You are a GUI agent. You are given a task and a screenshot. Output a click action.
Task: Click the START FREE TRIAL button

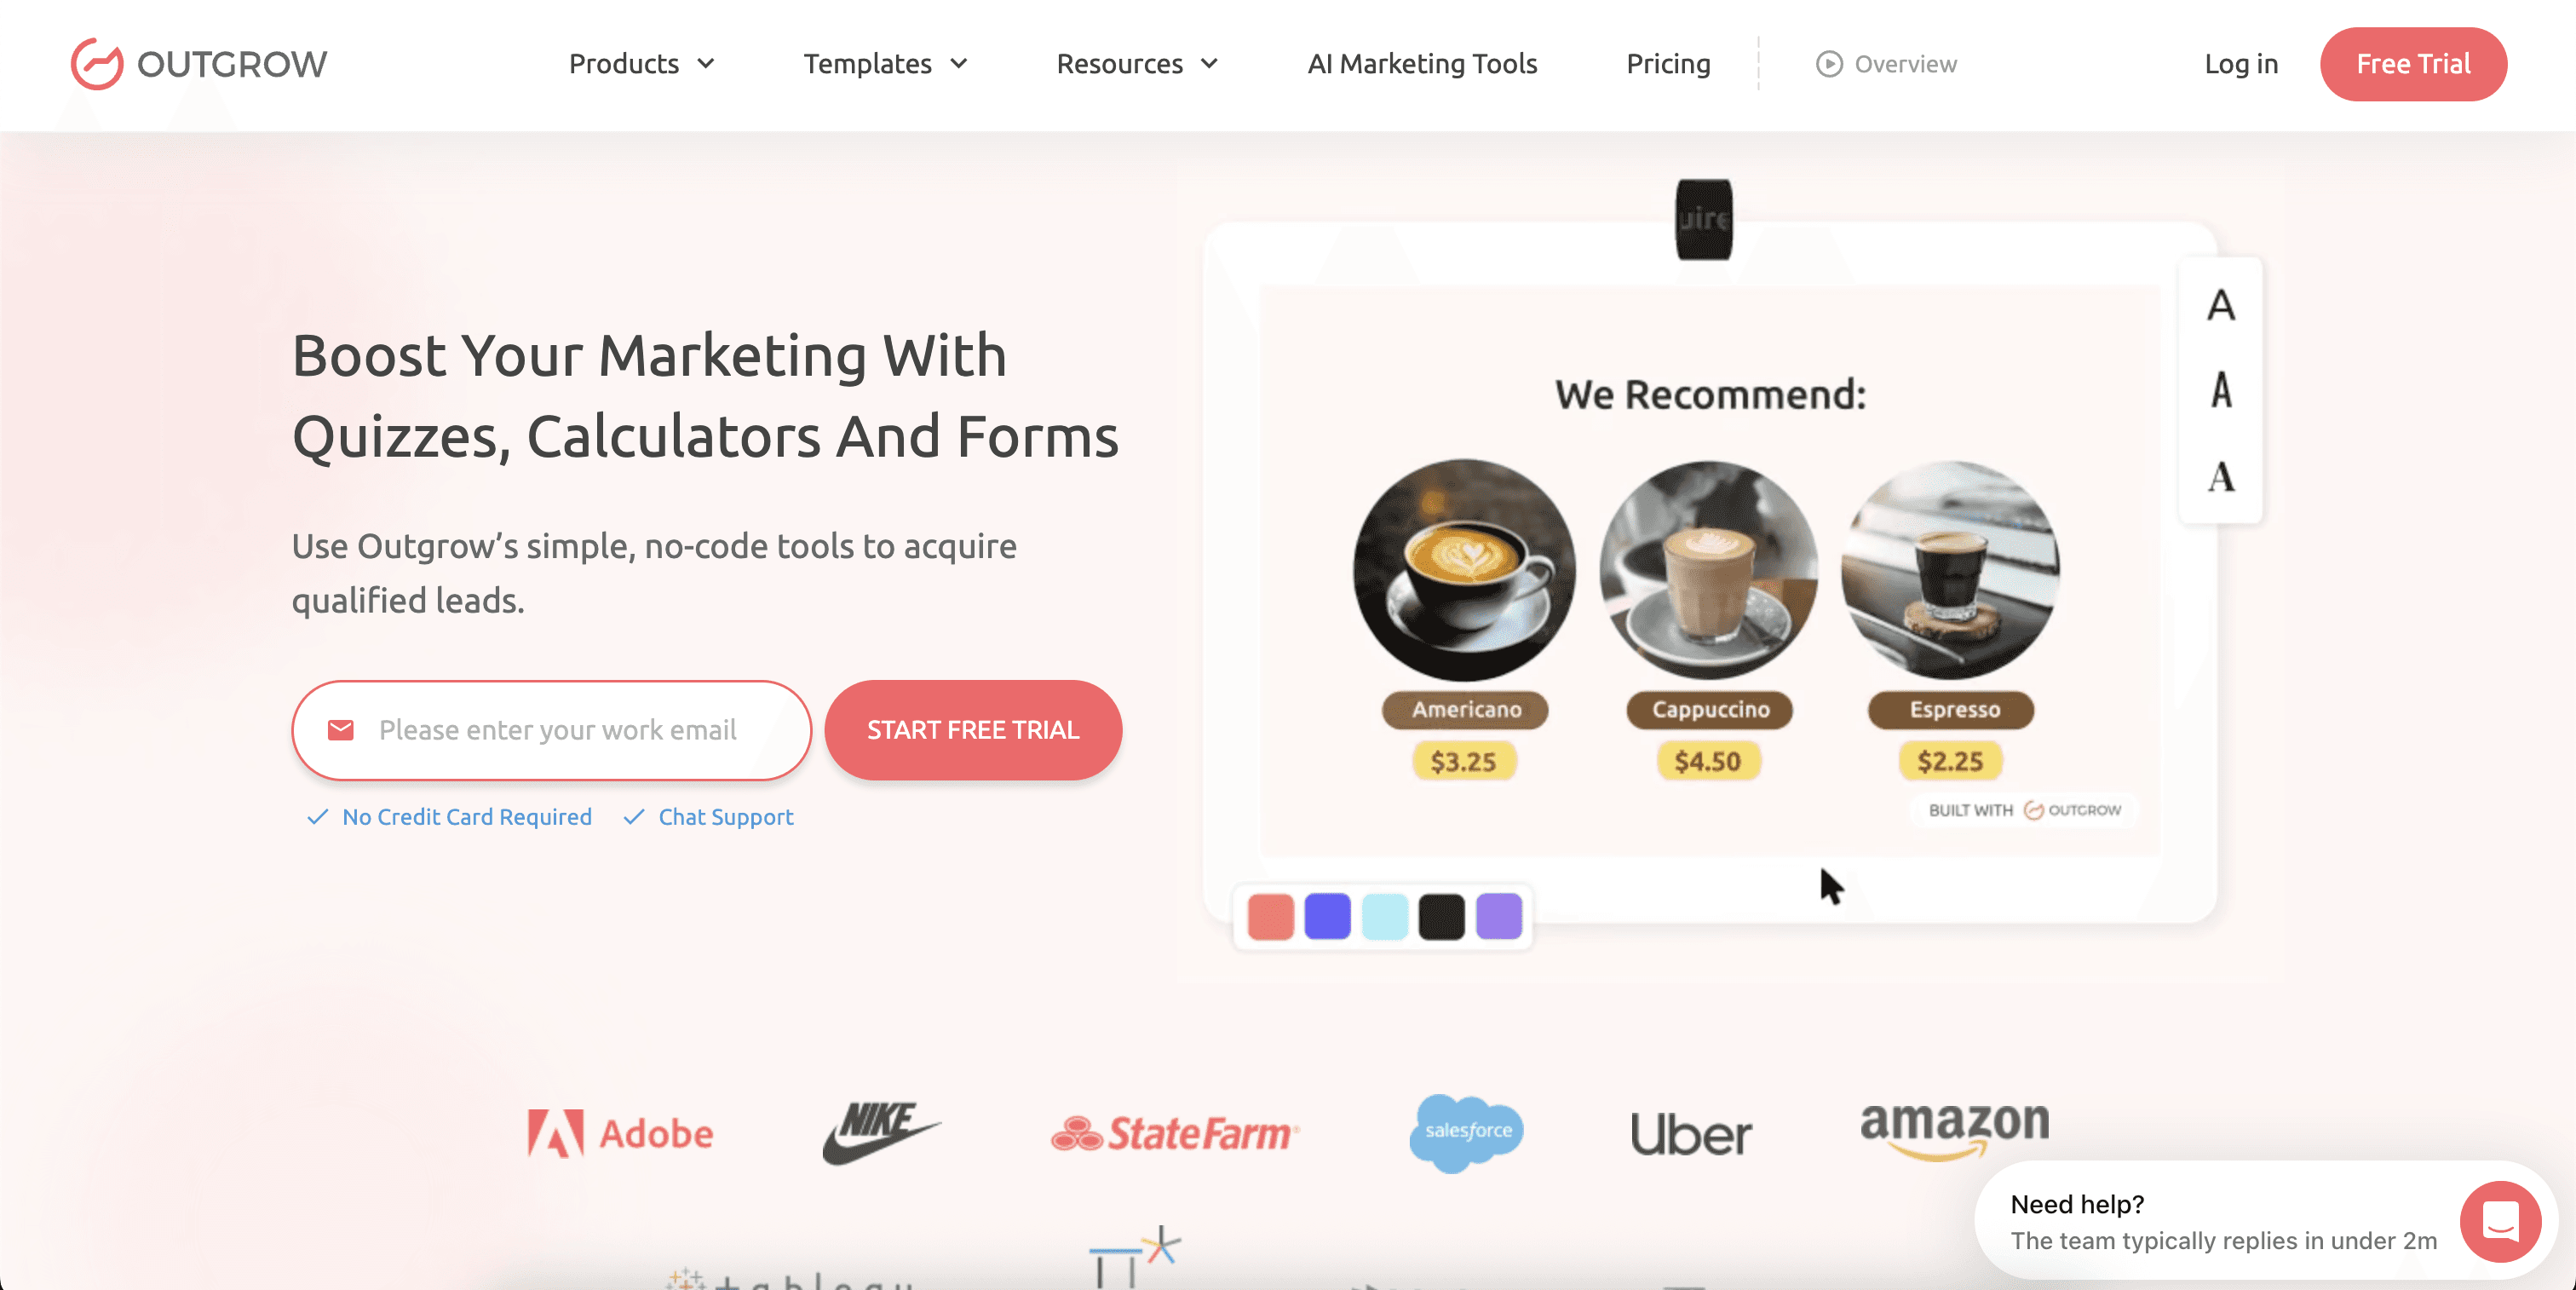tap(973, 730)
